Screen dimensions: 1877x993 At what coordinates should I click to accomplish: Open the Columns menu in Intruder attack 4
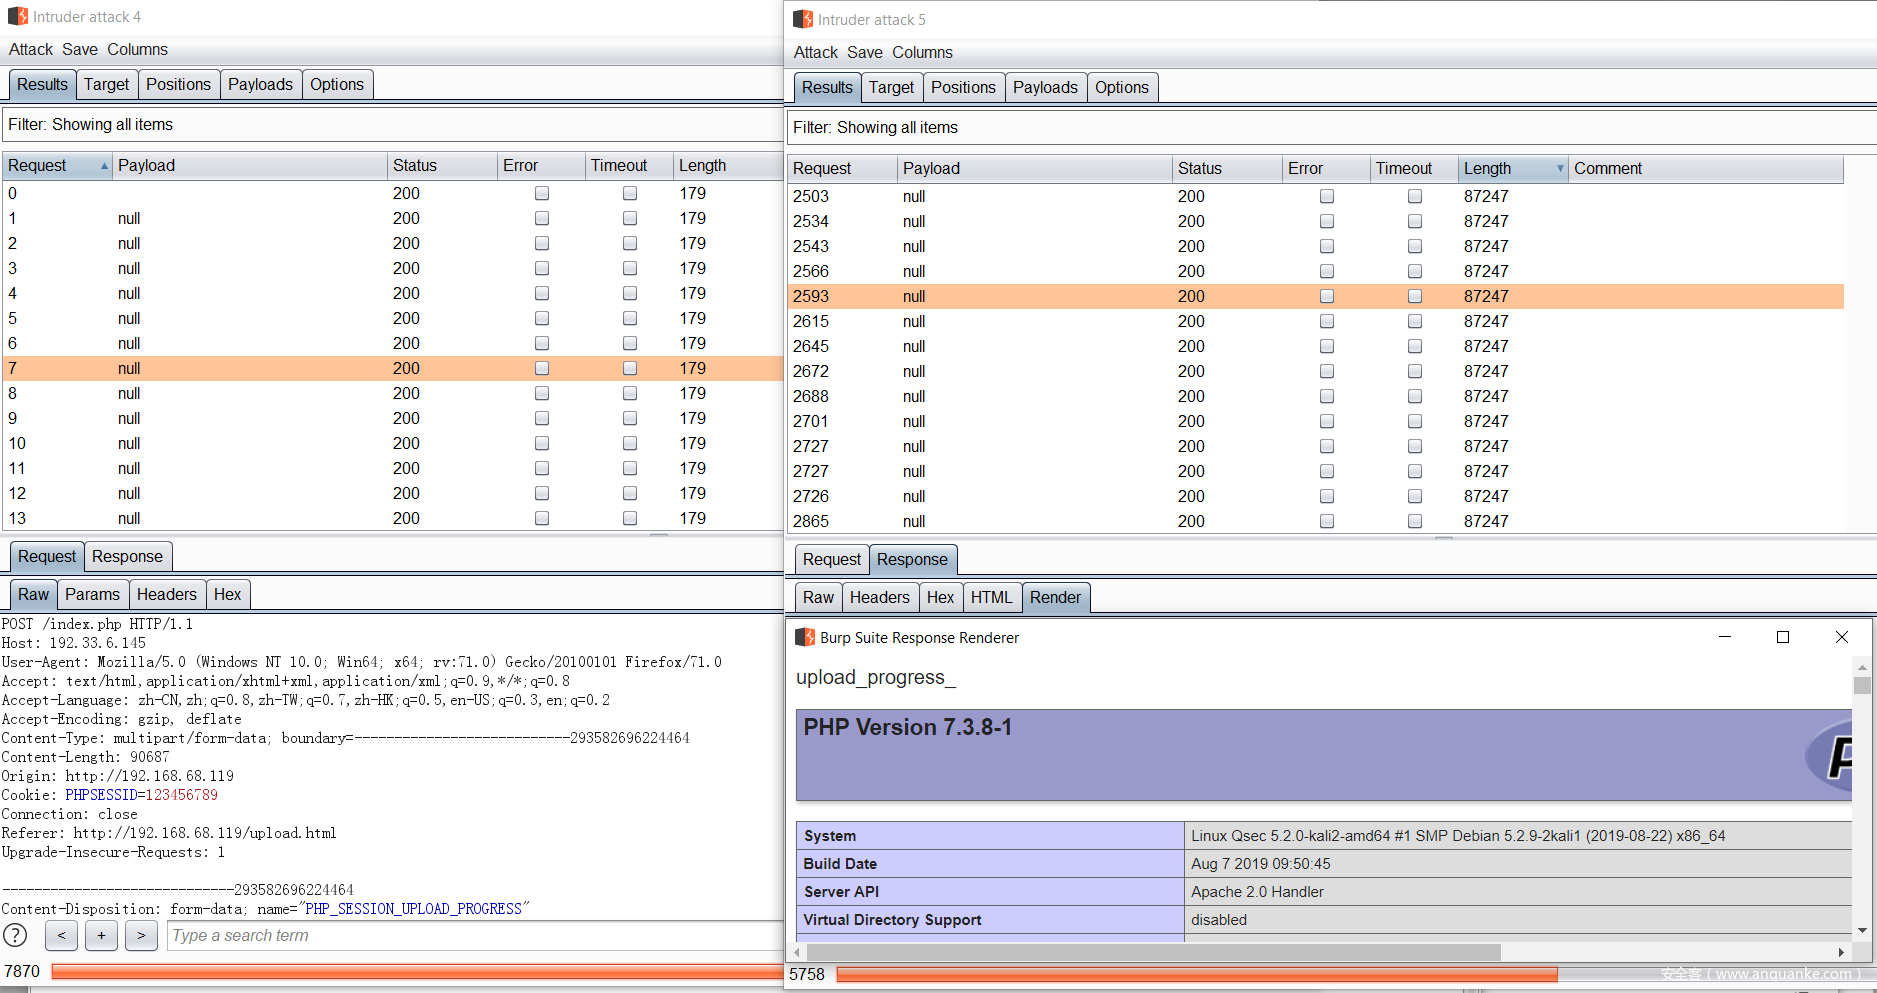click(x=138, y=49)
